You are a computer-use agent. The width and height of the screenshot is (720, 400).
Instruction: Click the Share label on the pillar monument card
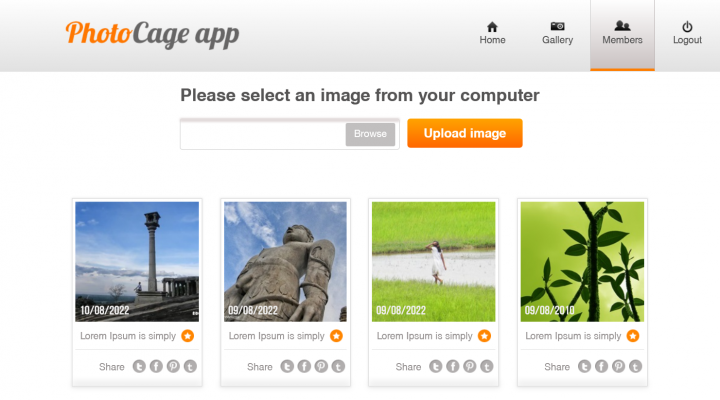click(x=112, y=367)
